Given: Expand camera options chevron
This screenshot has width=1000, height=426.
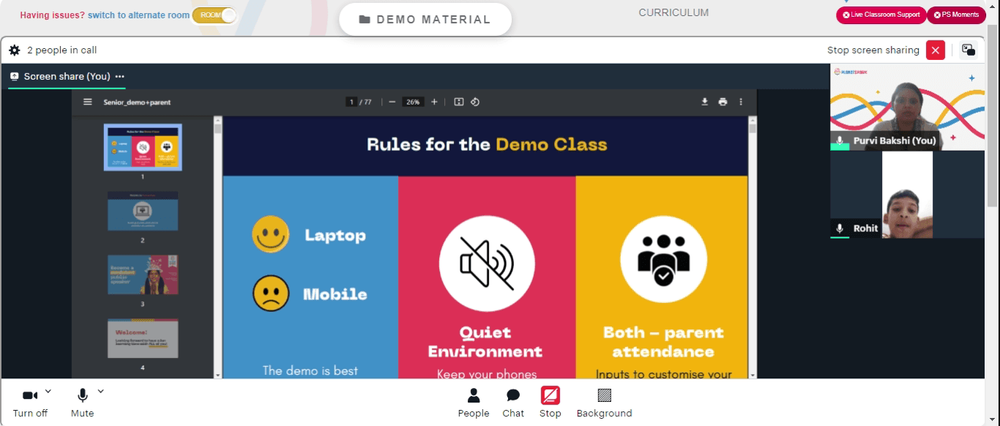Looking at the screenshot, I should click(48, 391).
